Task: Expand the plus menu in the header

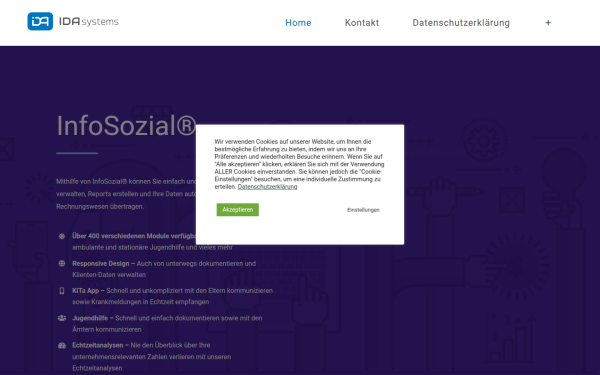Action: [548, 23]
